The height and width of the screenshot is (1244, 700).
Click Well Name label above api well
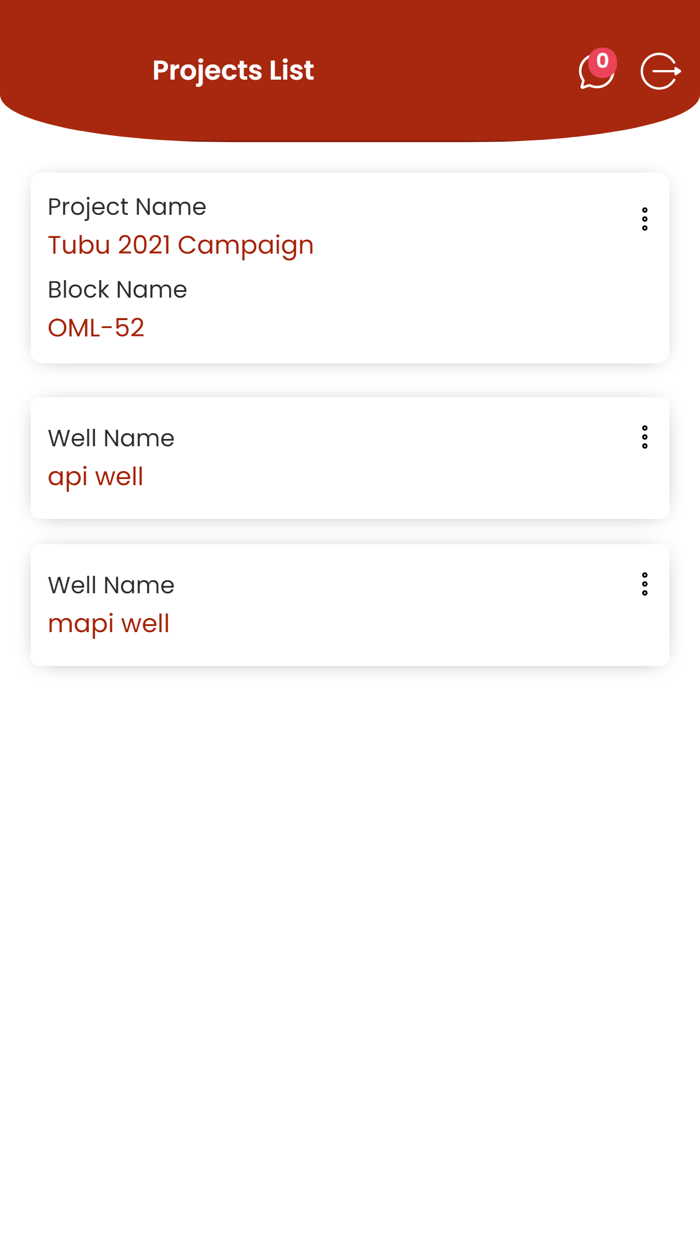click(111, 438)
